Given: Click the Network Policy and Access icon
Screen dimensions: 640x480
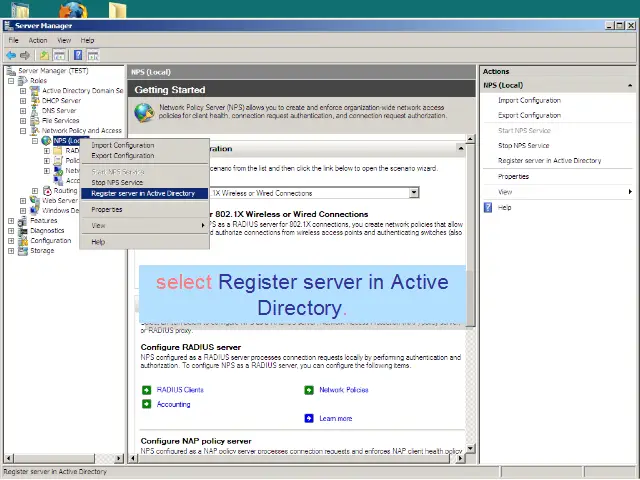Looking at the screenshot, I should [x=35, y=131].
